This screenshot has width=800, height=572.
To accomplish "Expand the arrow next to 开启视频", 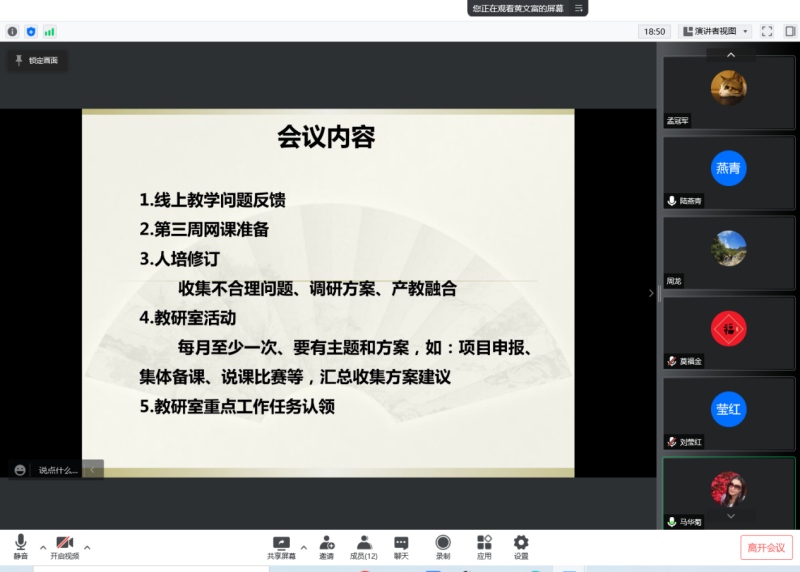I will (x=87, y=547).
